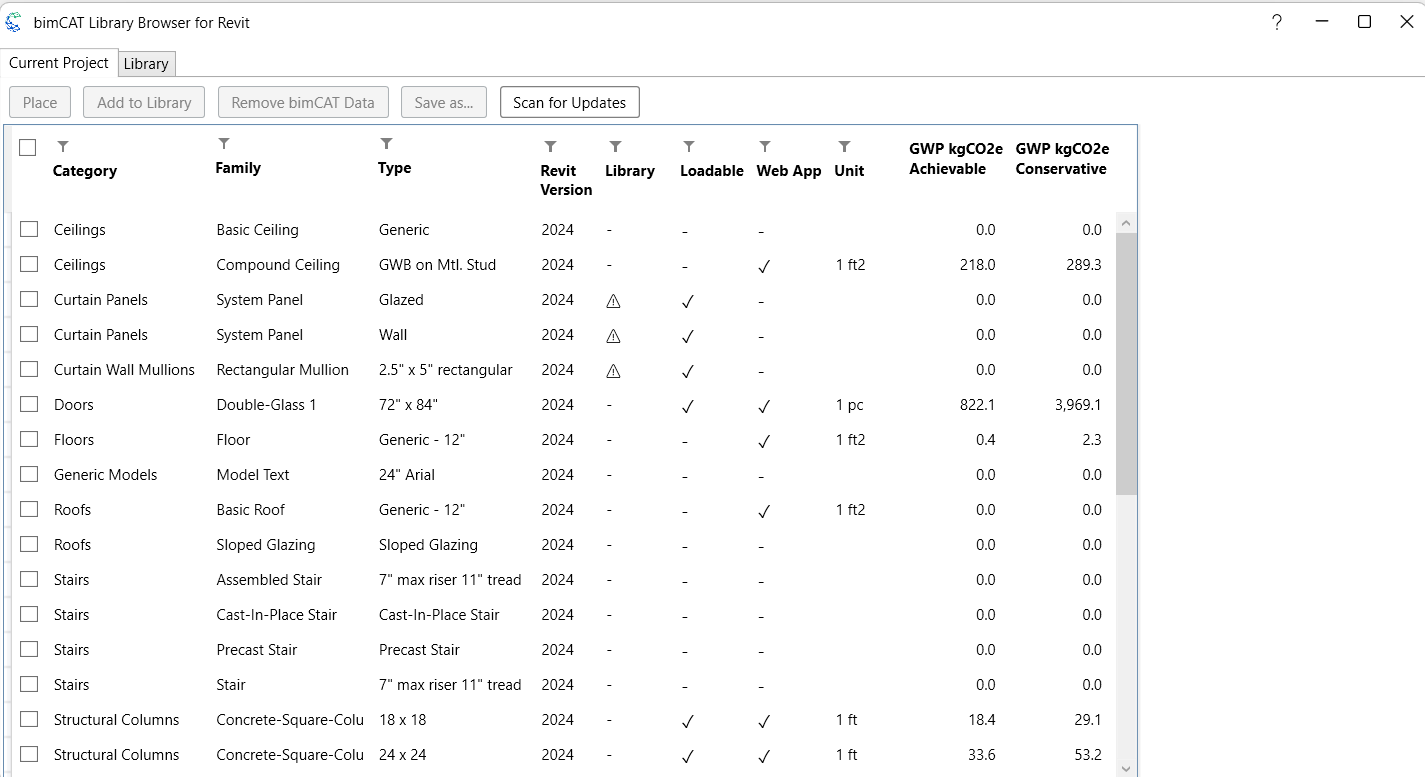Click the filter icon above Library column
This screenshot has height=777, width=1425.
(x=615, y=147)
